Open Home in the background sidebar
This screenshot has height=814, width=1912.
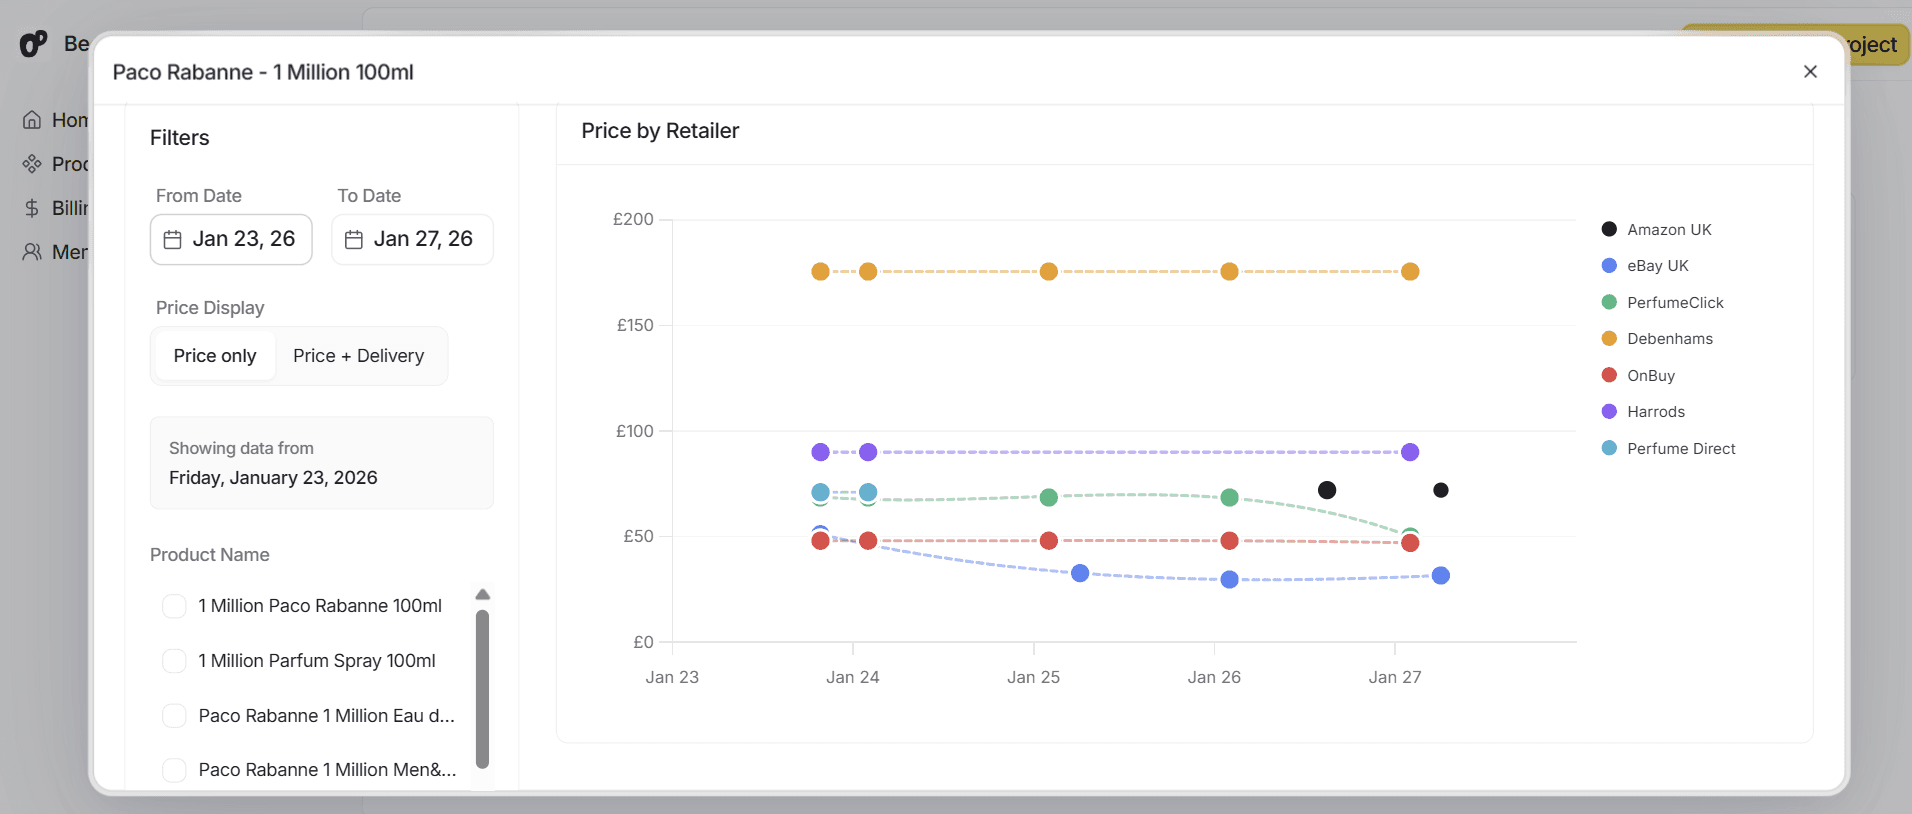click(55, 120)
